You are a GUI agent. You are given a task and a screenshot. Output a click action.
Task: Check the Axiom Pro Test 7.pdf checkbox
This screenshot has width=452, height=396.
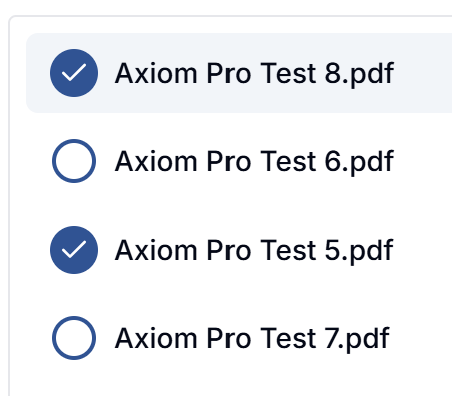tap(74, 338)
